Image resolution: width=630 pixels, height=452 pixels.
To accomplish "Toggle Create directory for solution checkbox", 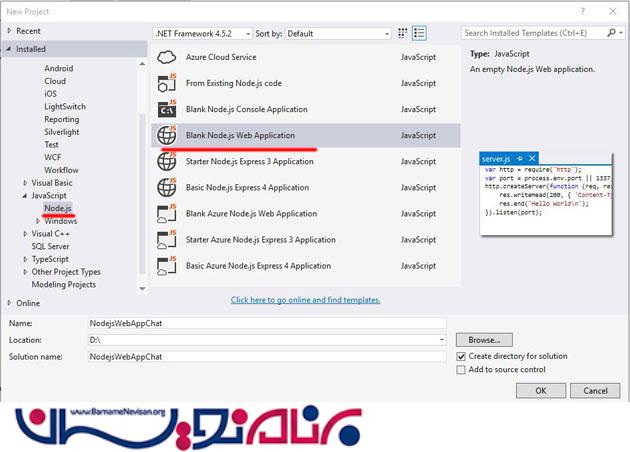I will pos(461,356).
